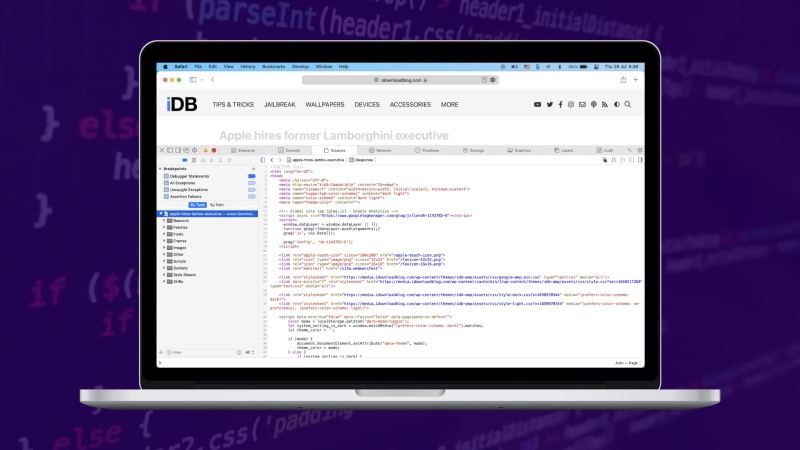Open the Auto — Page context dropdown
This screenshot has width=800, height=450.
pyautogui.click(x=628, y=363)
